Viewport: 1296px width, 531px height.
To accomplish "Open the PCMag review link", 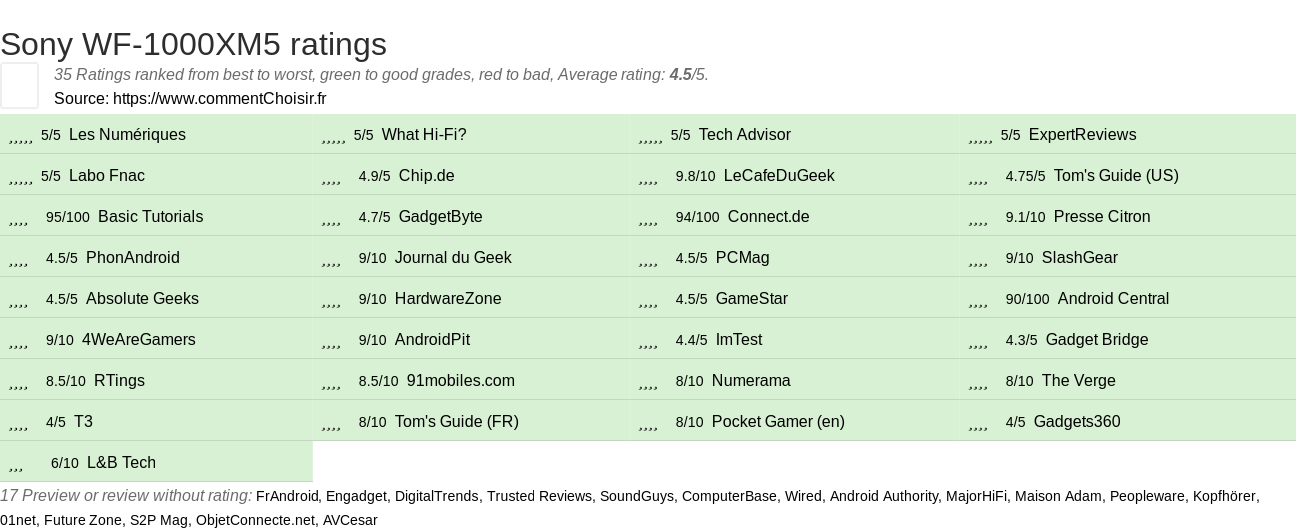I will pyautogui.click(x=742, y=258).
